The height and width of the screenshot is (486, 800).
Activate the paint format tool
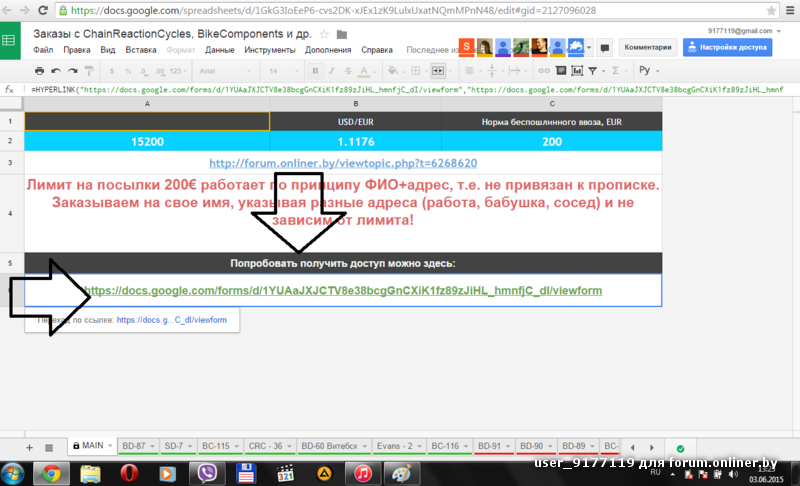[x=89, y=71]
